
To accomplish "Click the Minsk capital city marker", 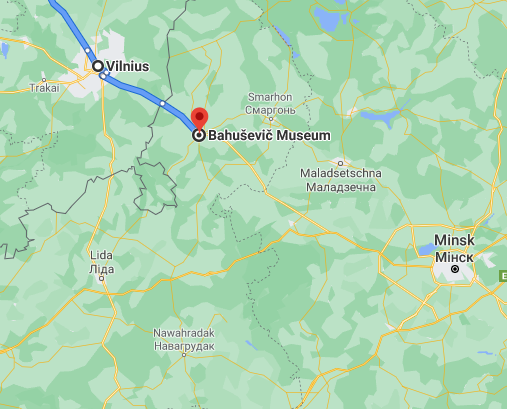I will click(455, 269).
